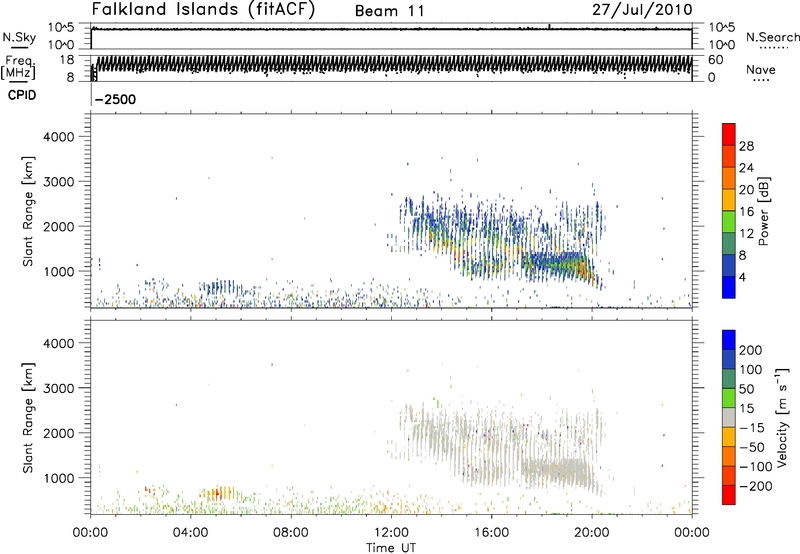
Task: Click the yellow 16–20 dB Power colorbar segment
Action: point(729,199)
